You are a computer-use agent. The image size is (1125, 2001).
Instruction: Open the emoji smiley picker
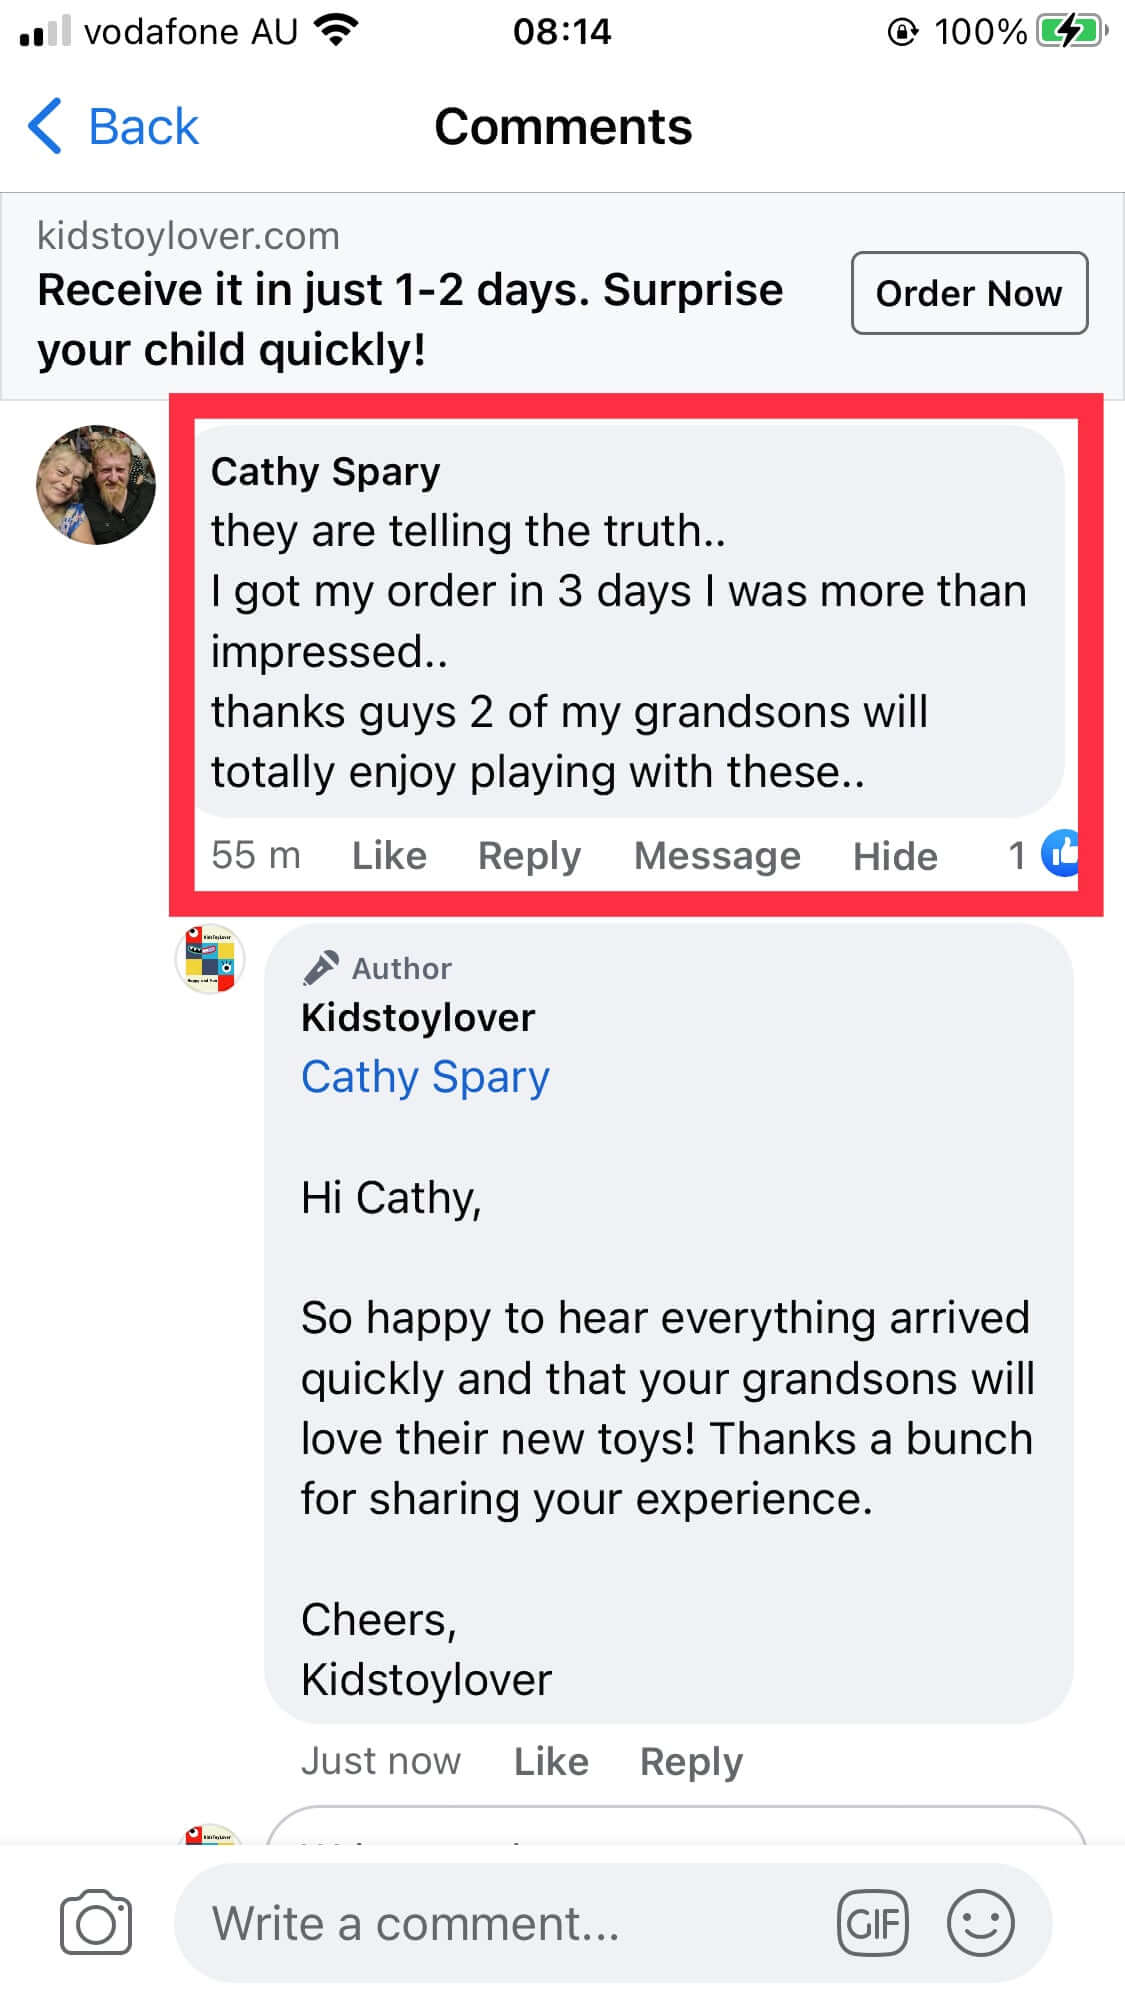[x=980, y=1922]
